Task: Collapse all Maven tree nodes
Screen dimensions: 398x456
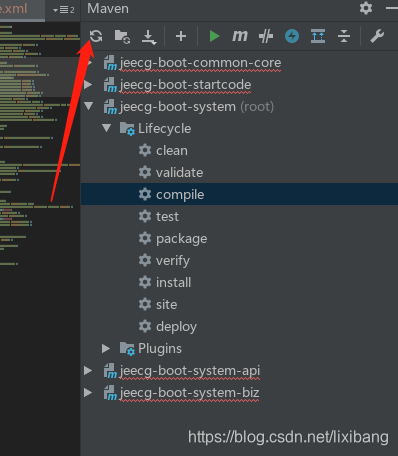Action: coord(344,36)
